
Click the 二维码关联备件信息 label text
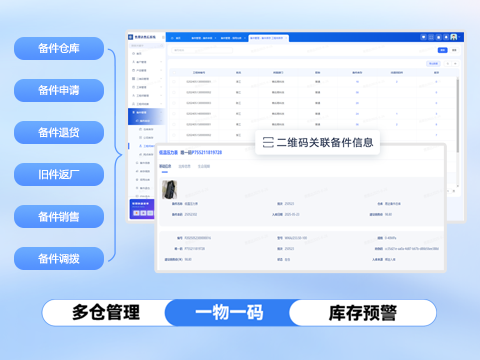coord(325,142)
